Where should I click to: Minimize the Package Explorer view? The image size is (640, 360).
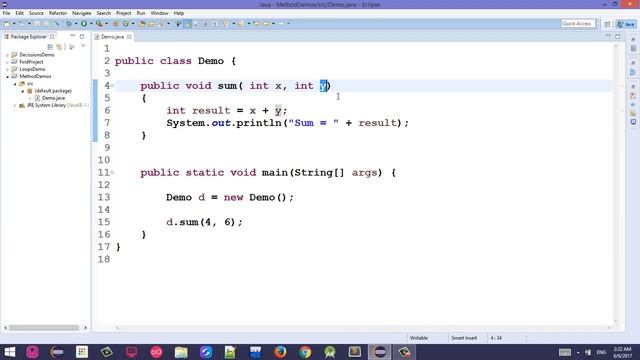click(x=73, y=36)
